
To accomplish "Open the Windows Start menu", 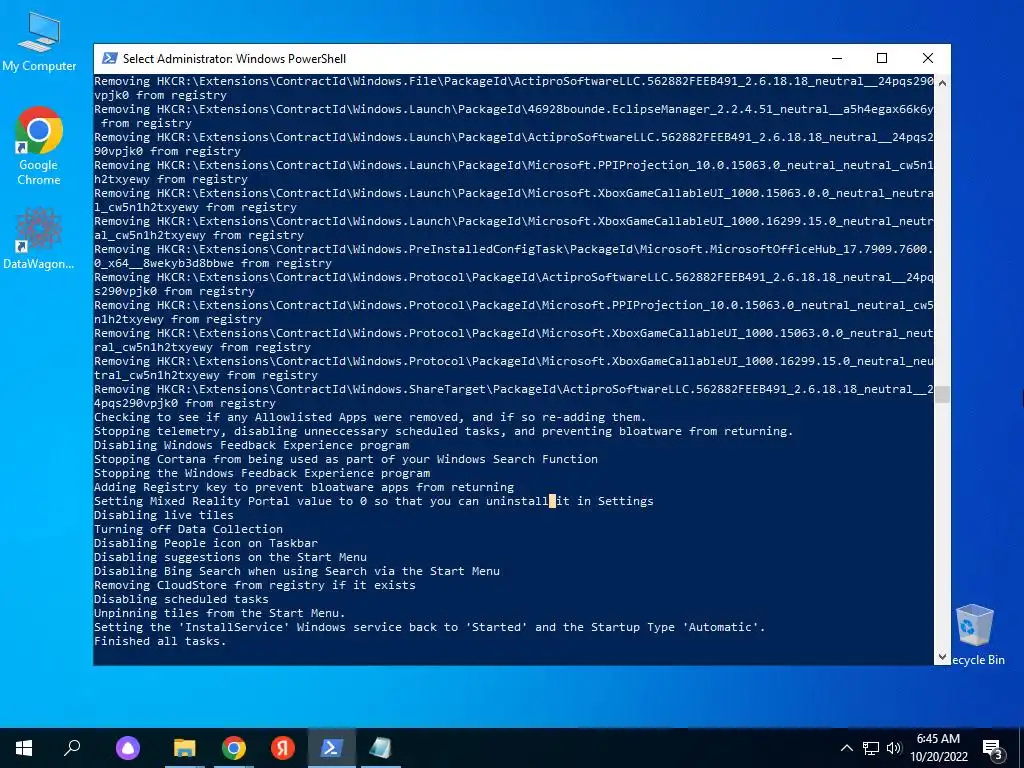I will pos(24,748).
